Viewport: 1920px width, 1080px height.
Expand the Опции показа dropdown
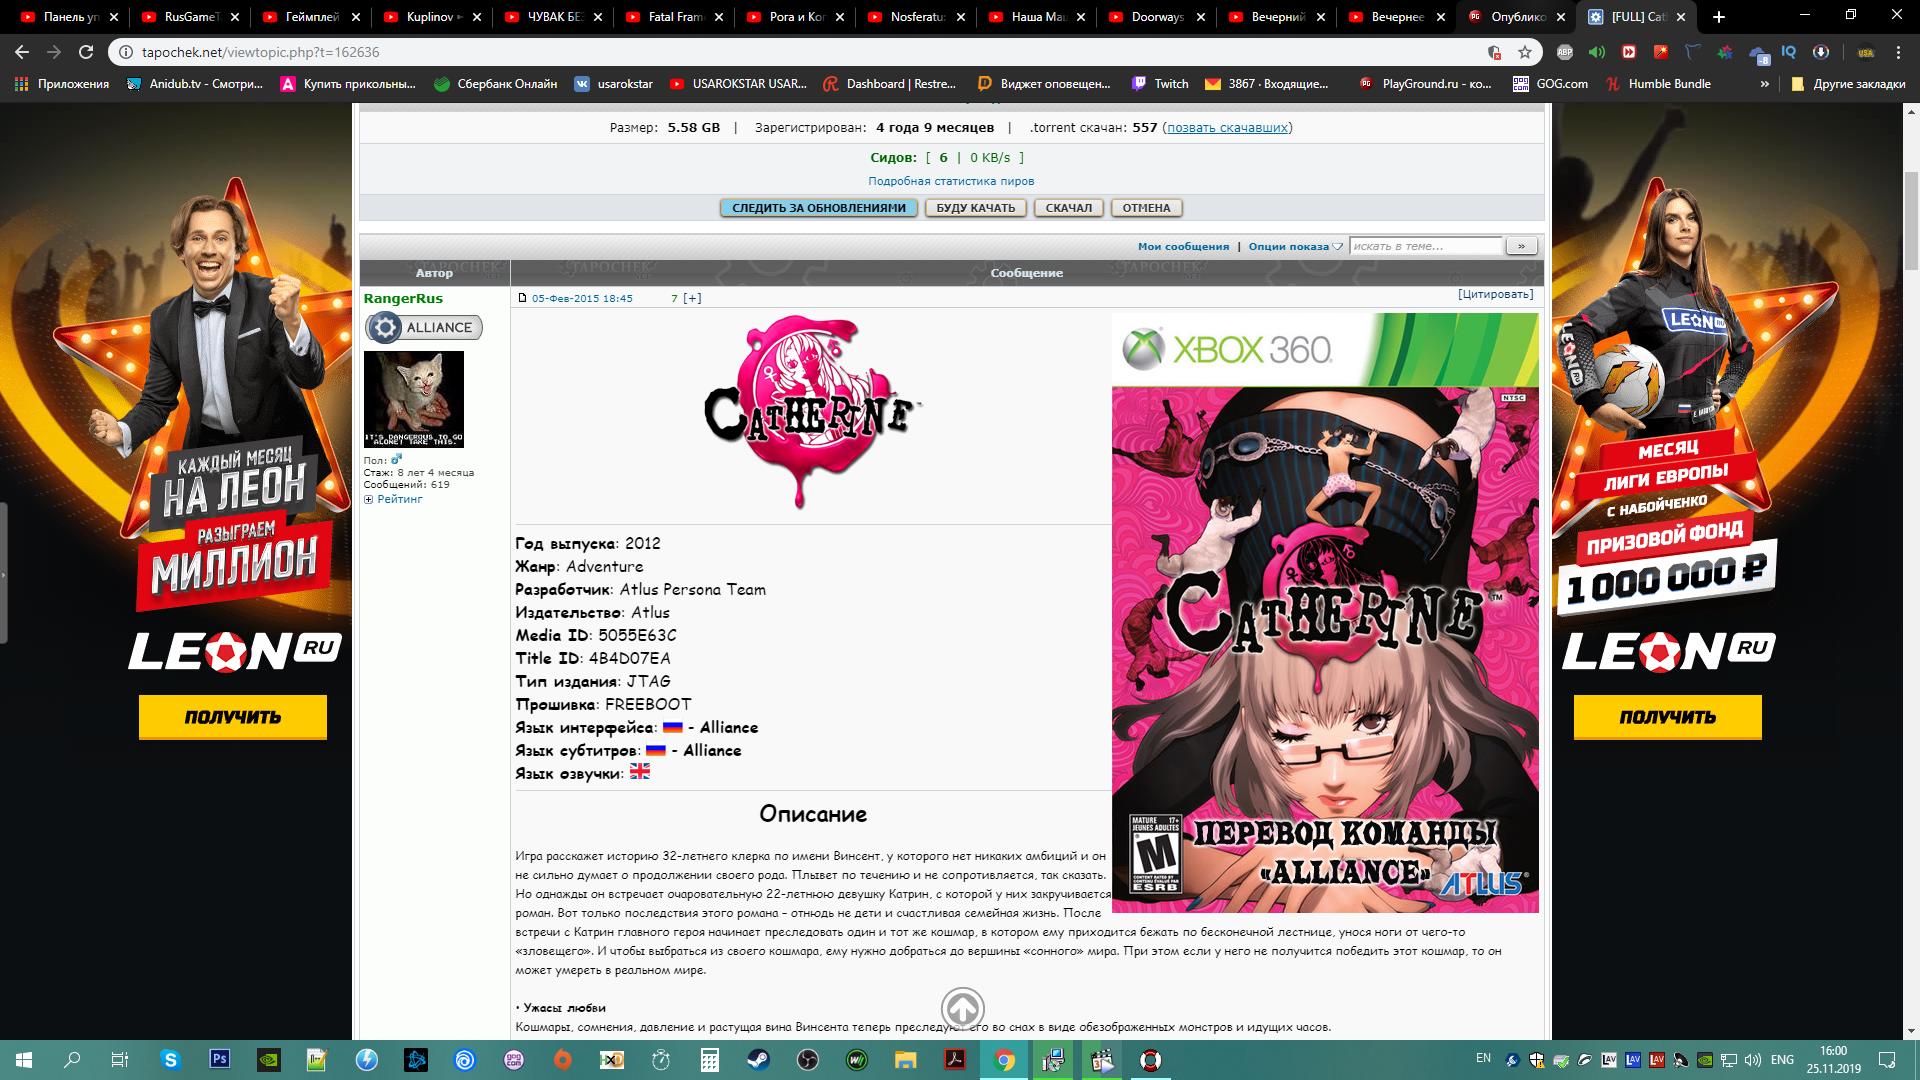tap(1295, 246)
